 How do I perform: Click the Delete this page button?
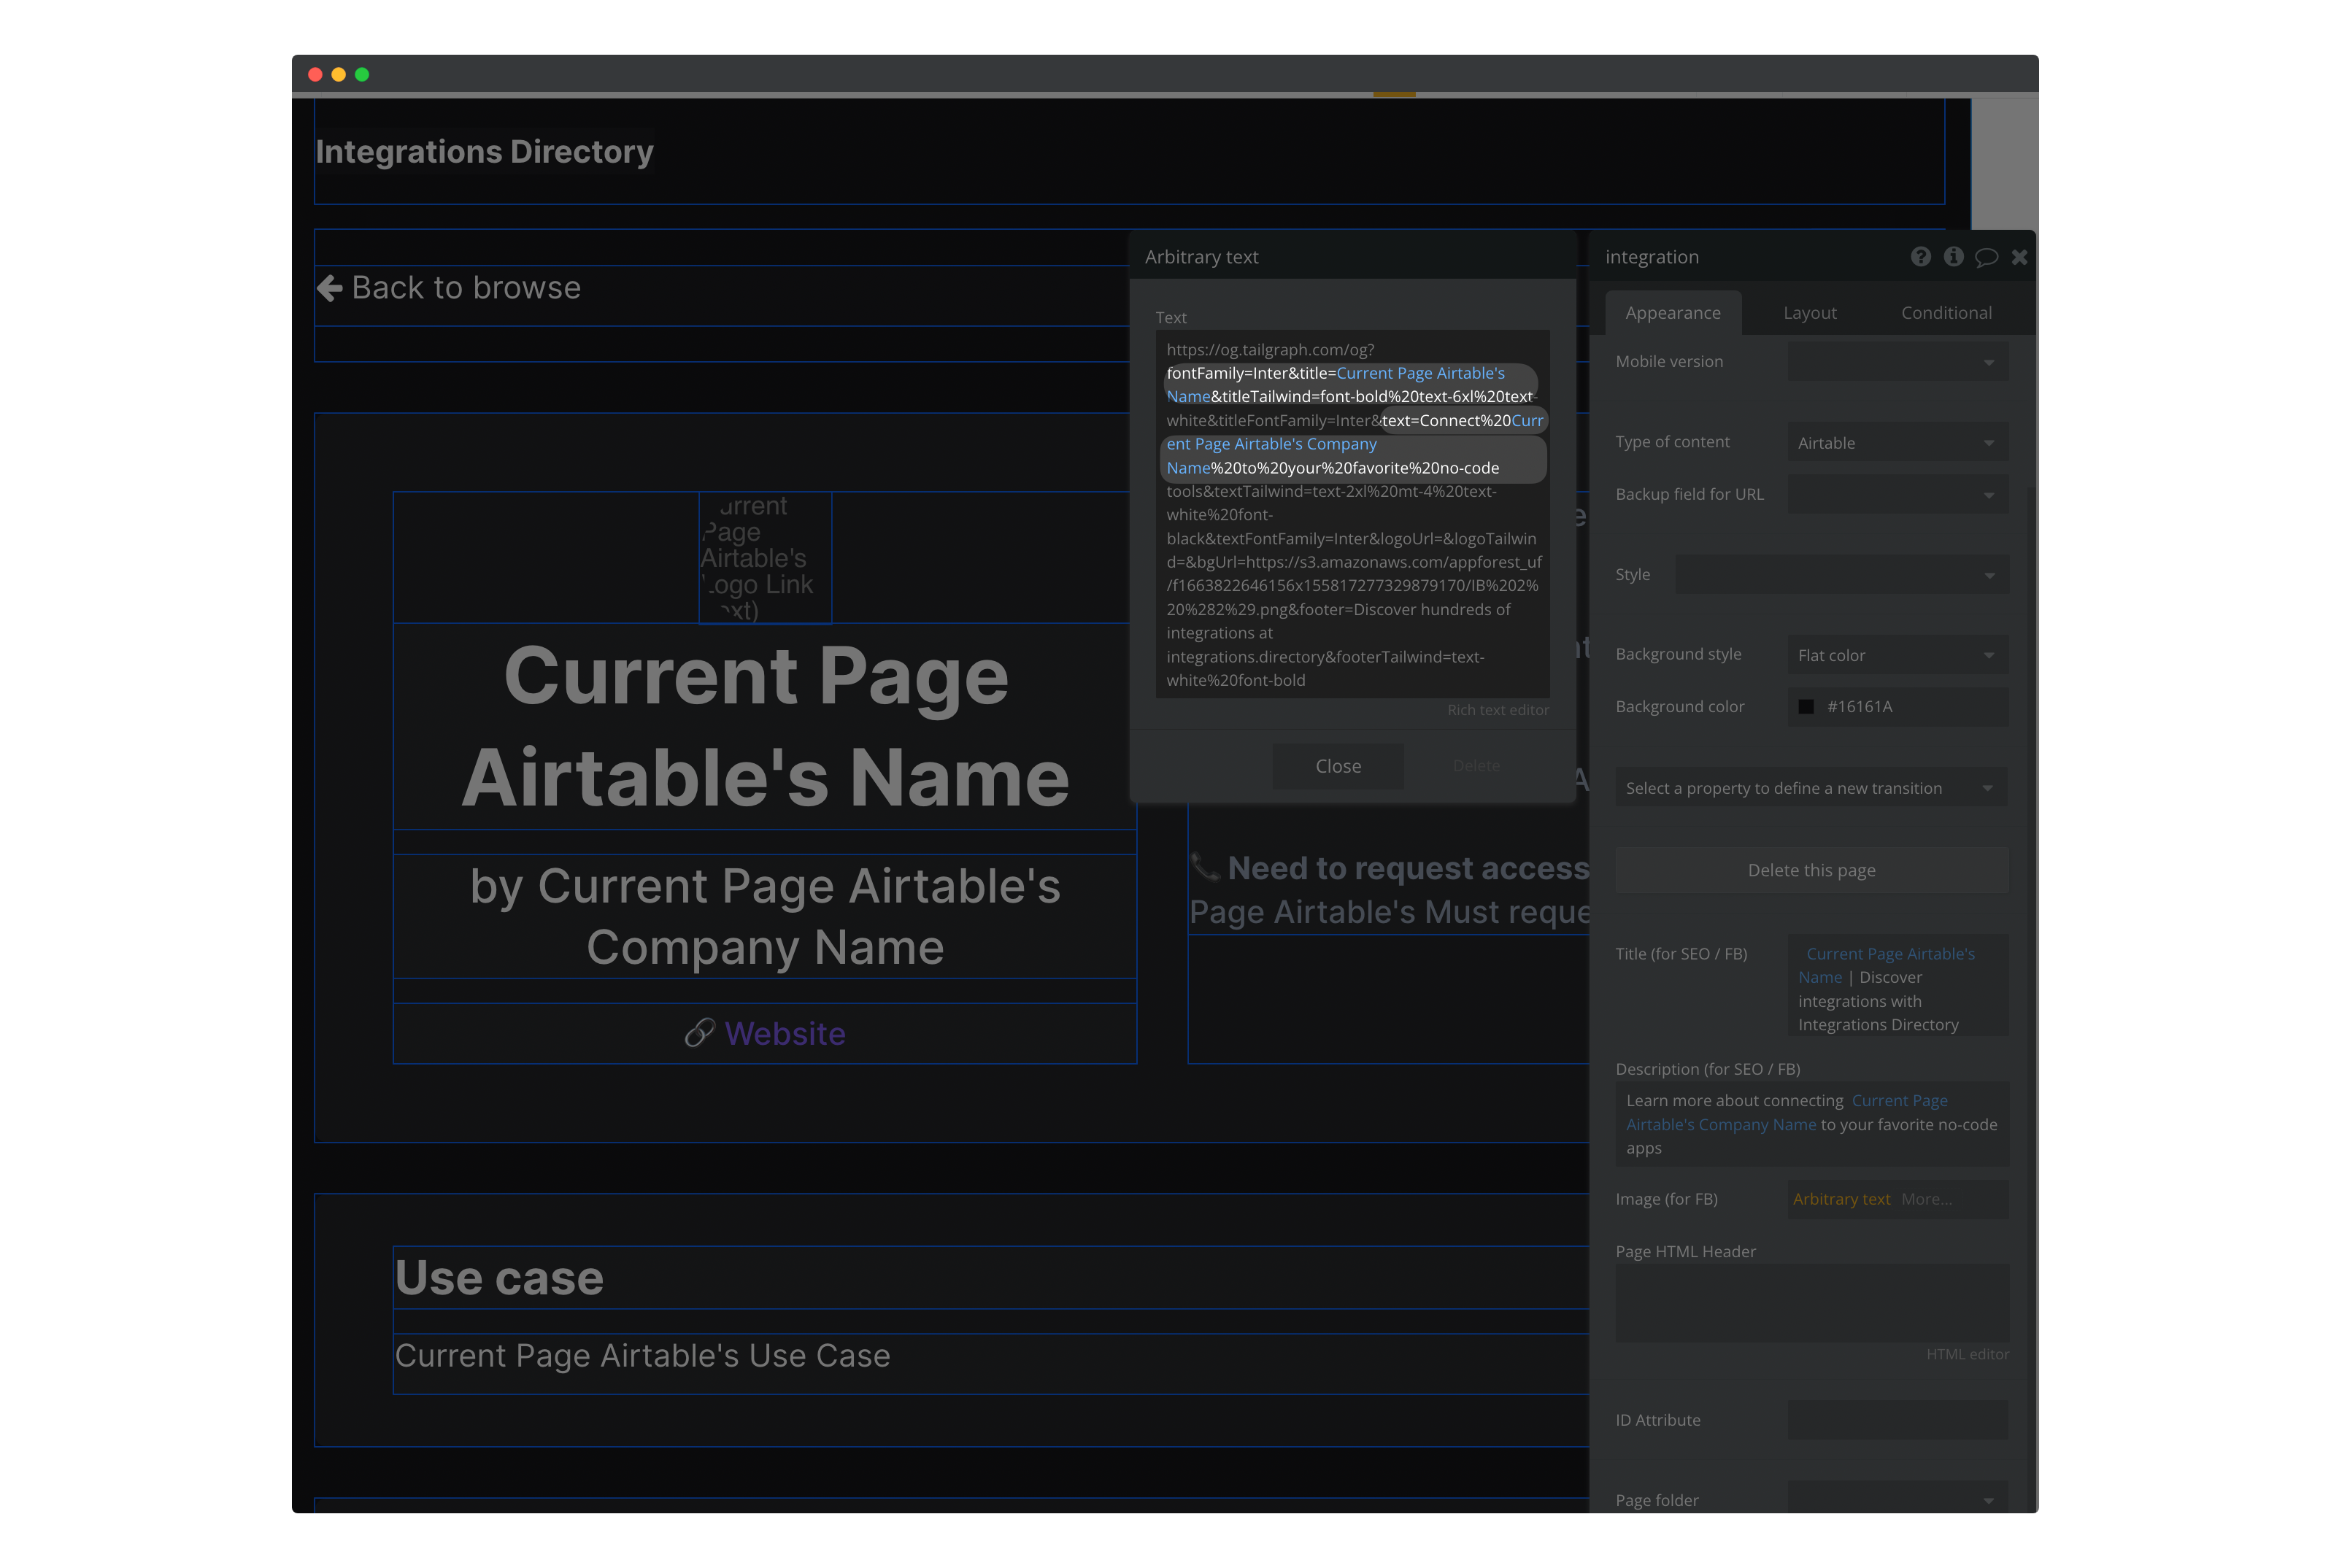point(1811,870)
